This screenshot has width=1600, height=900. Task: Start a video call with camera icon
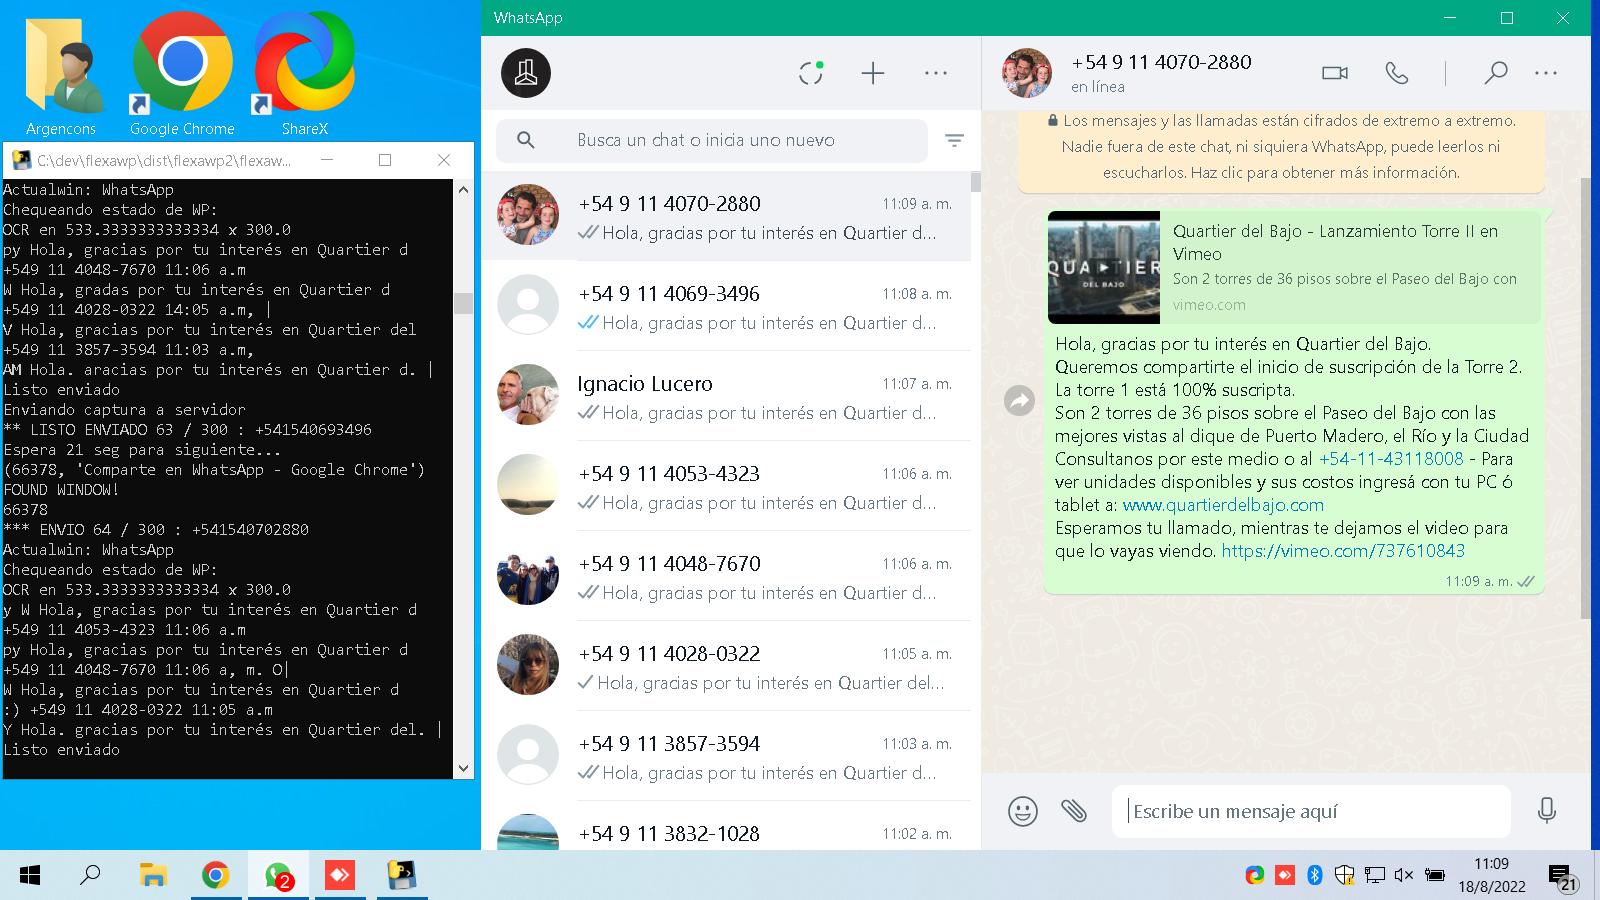(1335, 73)
